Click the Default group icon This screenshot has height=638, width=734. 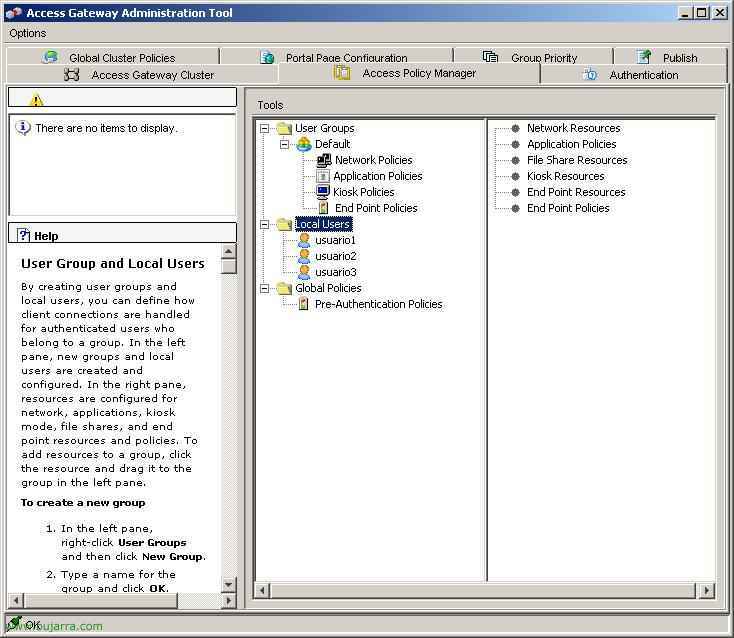pyautogui.click(x=304, y=144)
